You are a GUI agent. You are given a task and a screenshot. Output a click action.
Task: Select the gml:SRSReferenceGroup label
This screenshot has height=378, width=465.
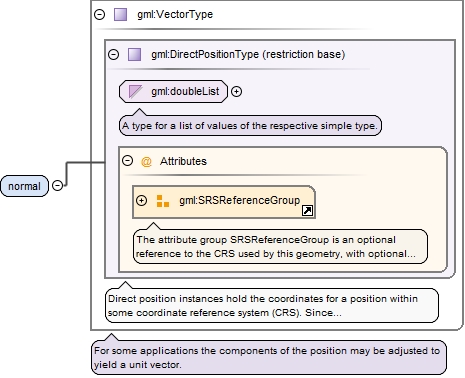point(239,200)
